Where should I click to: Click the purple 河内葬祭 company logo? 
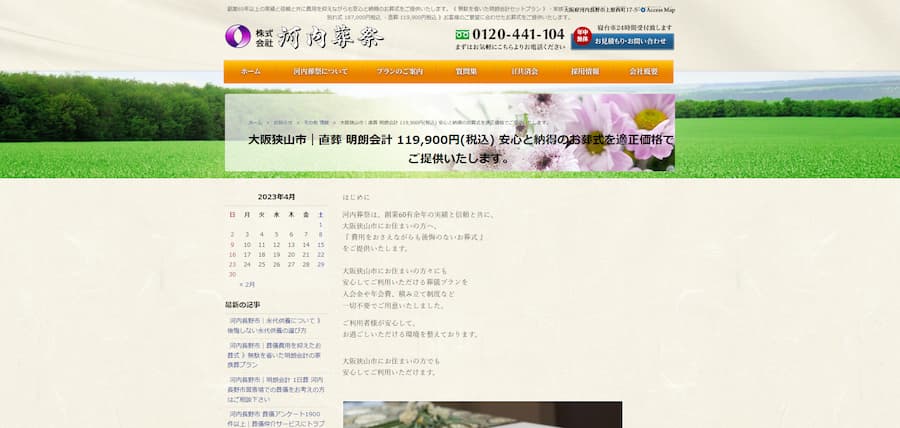[238, 36]
